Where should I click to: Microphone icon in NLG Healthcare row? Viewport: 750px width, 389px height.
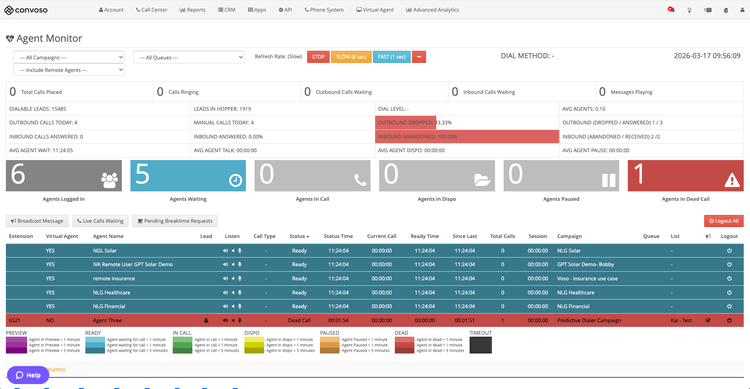[240, 292]
